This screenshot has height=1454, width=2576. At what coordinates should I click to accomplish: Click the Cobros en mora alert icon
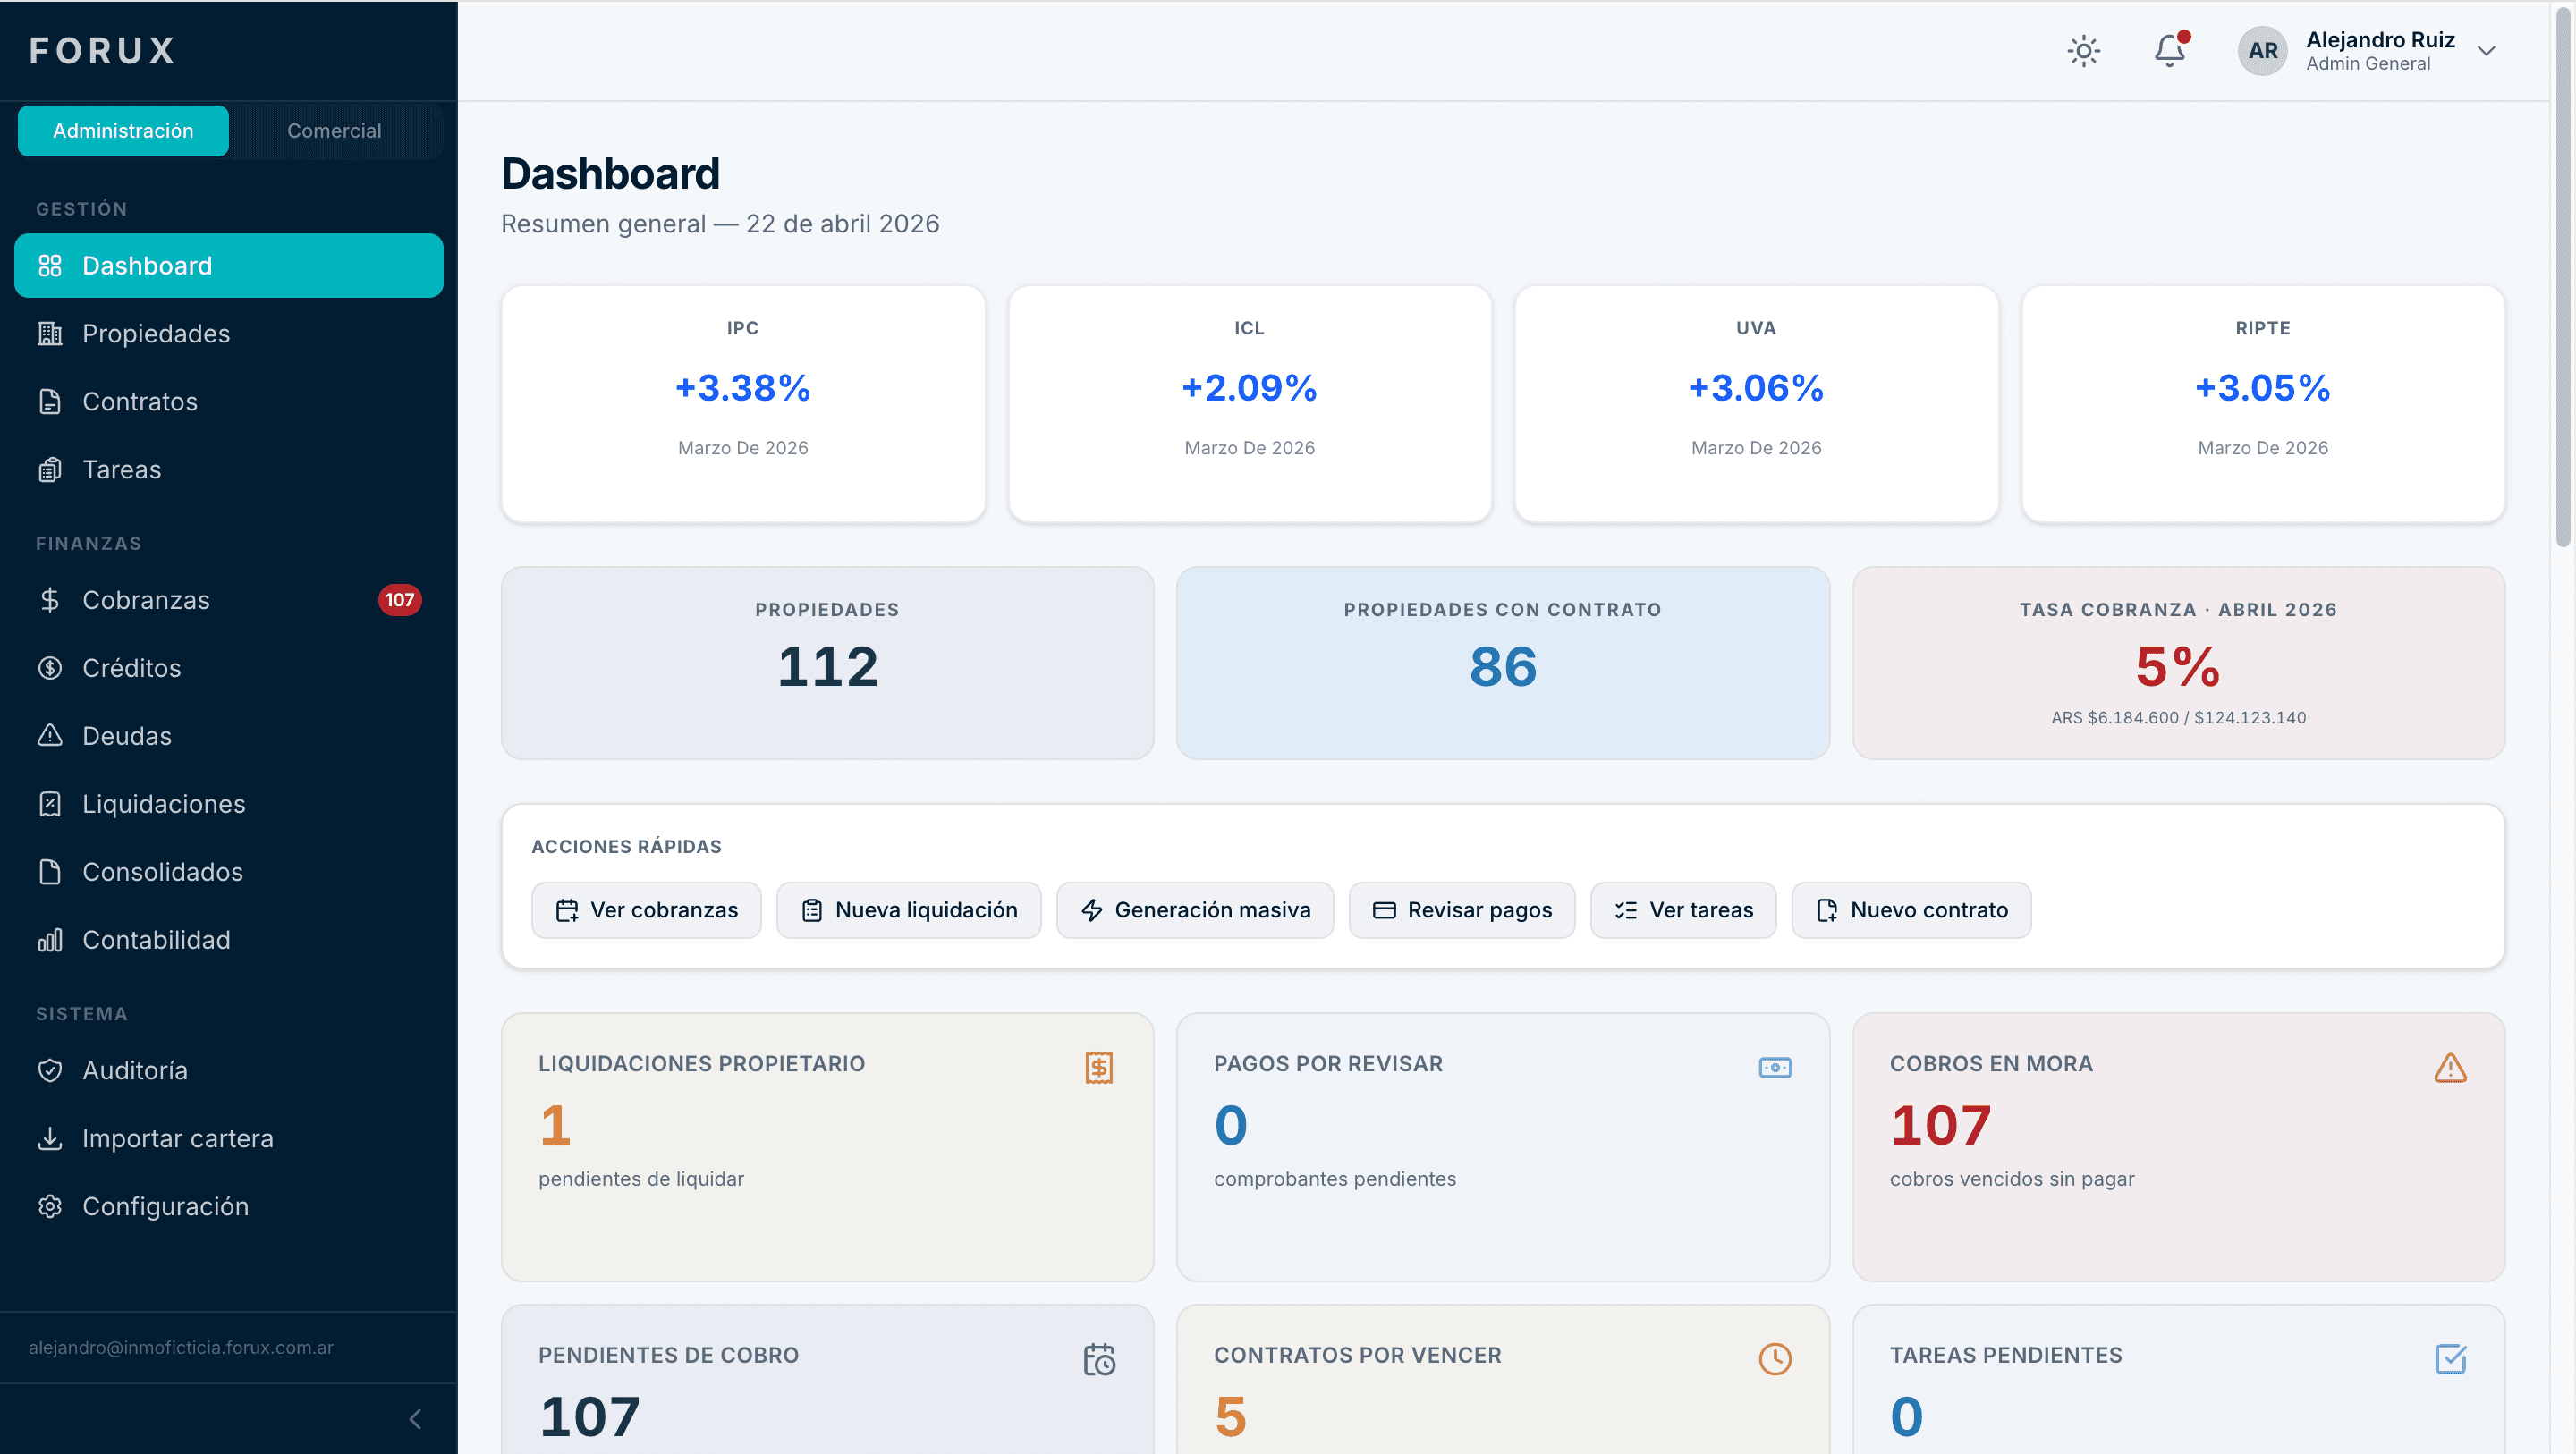[2450, 1067]
